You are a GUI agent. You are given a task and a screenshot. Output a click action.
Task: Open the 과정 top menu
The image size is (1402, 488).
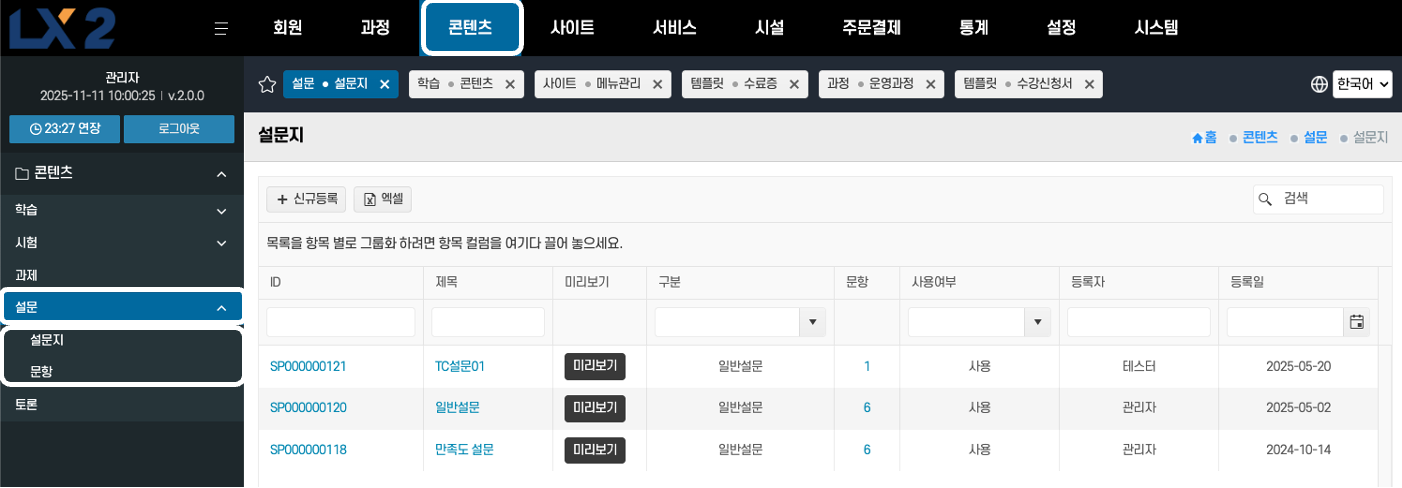pyautogui.click(x=375, y=28)
